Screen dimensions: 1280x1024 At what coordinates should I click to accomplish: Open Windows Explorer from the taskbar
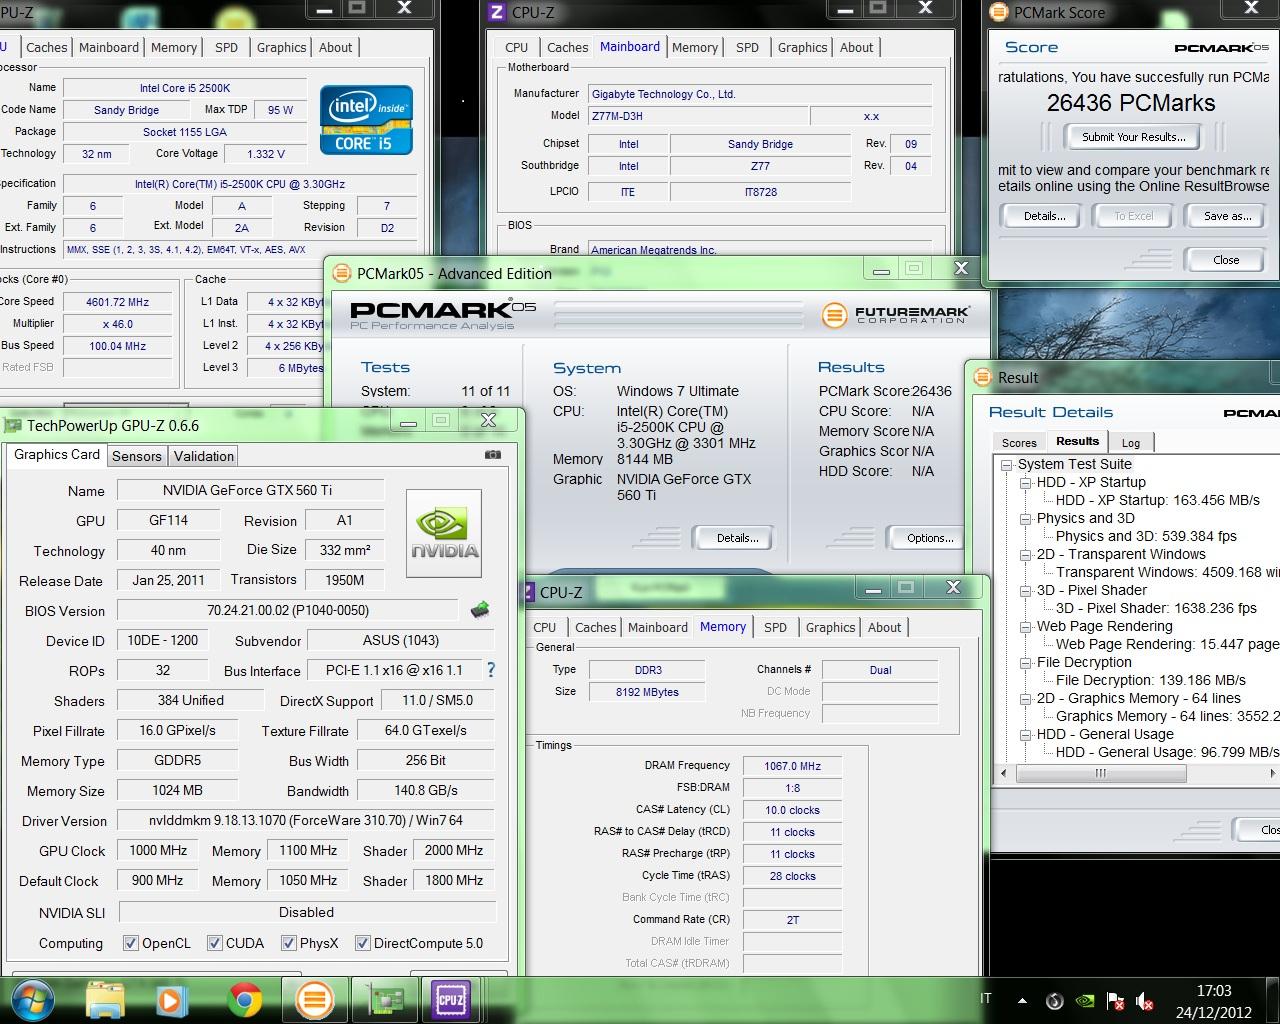(x=105, y=1000)
